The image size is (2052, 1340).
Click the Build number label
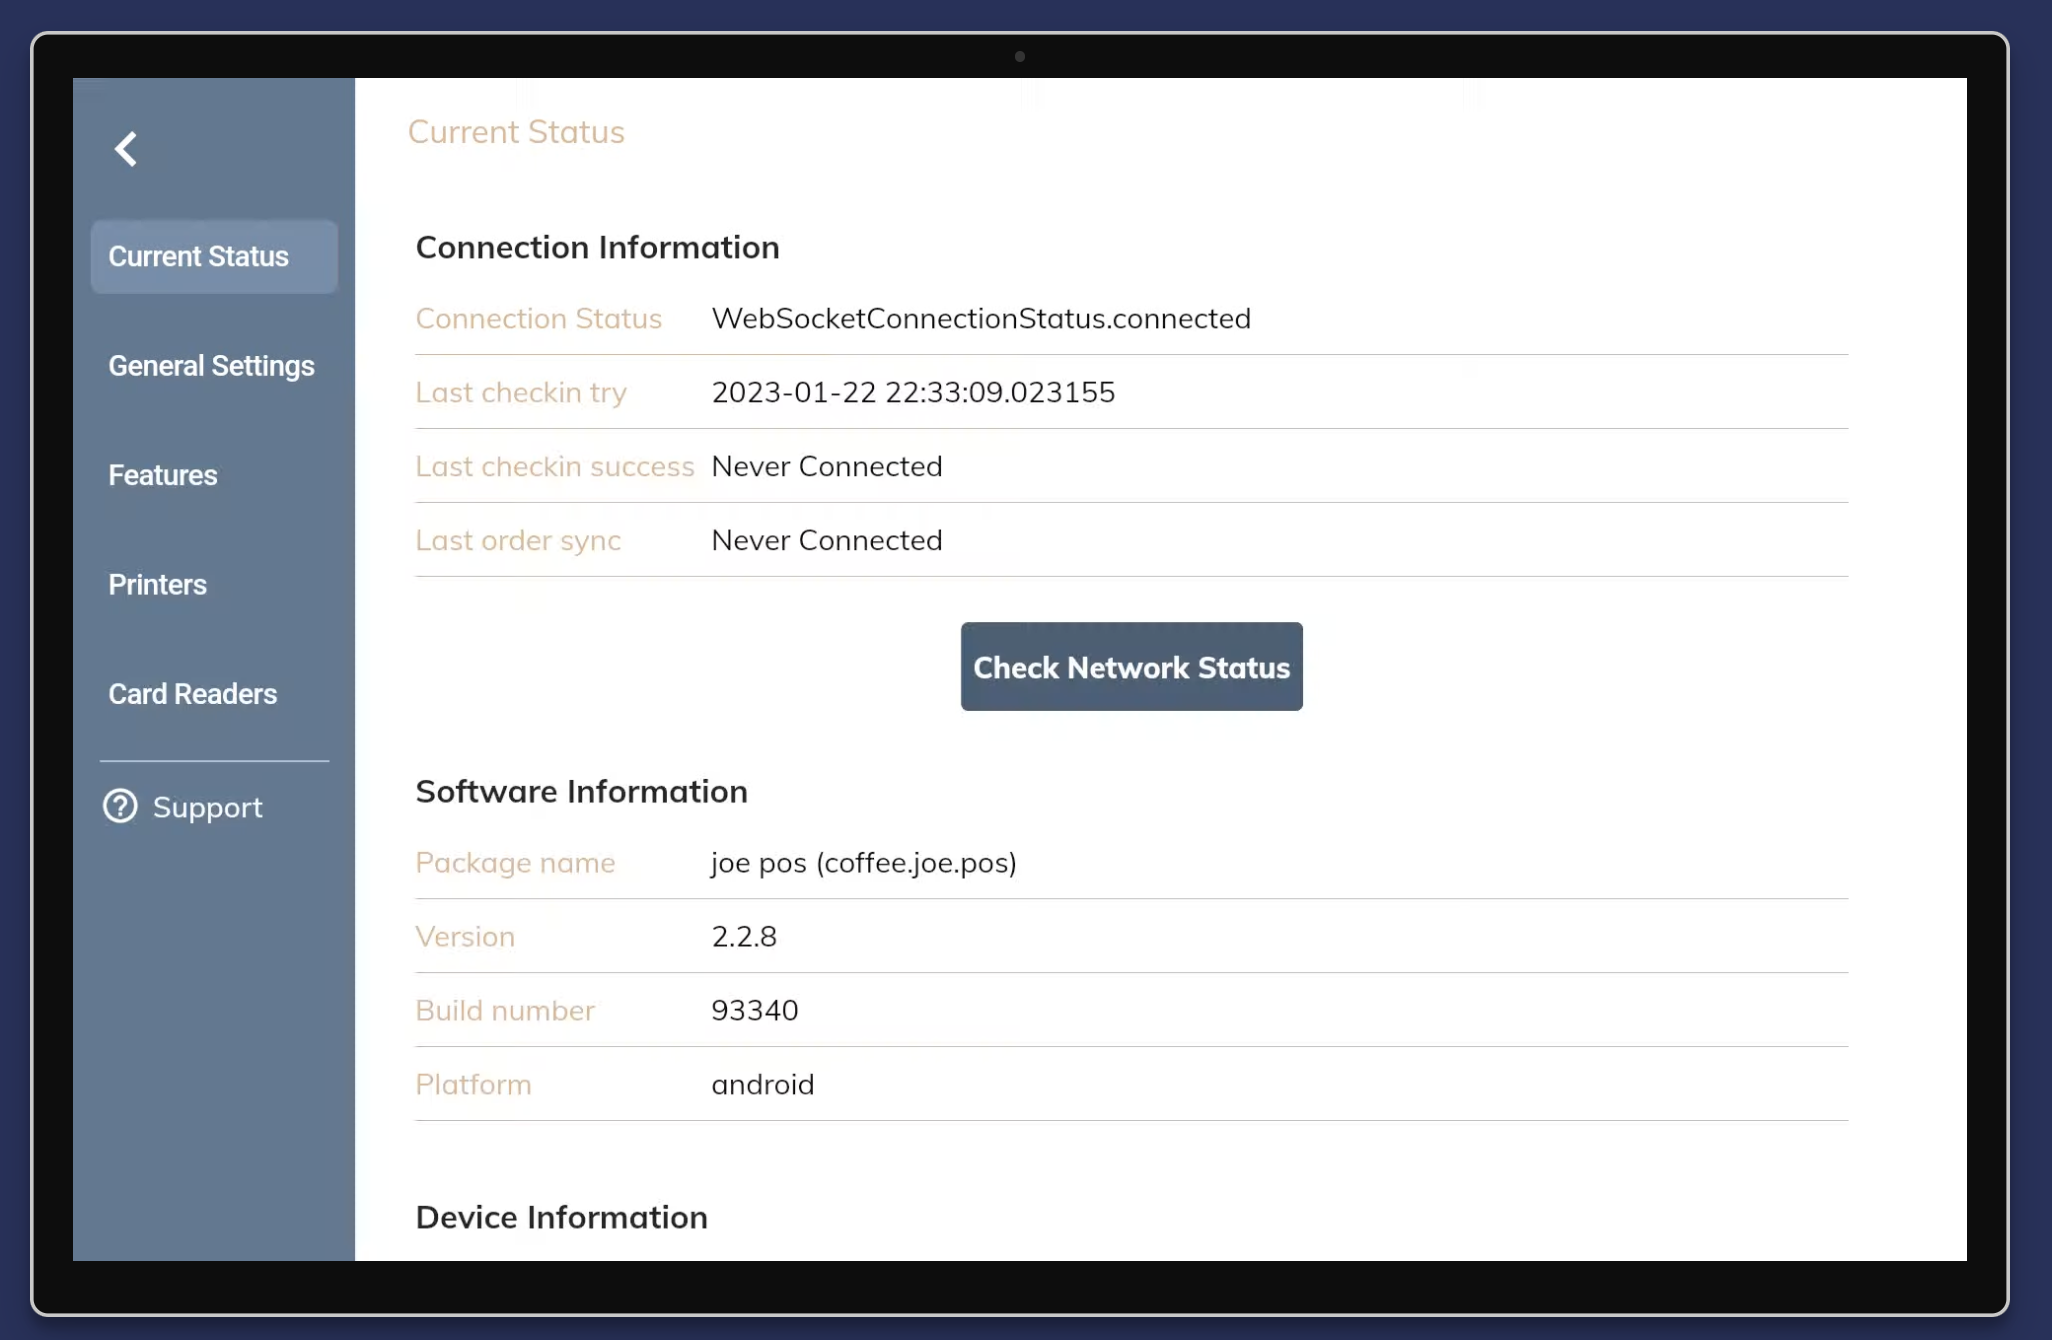pos(505,1010)
